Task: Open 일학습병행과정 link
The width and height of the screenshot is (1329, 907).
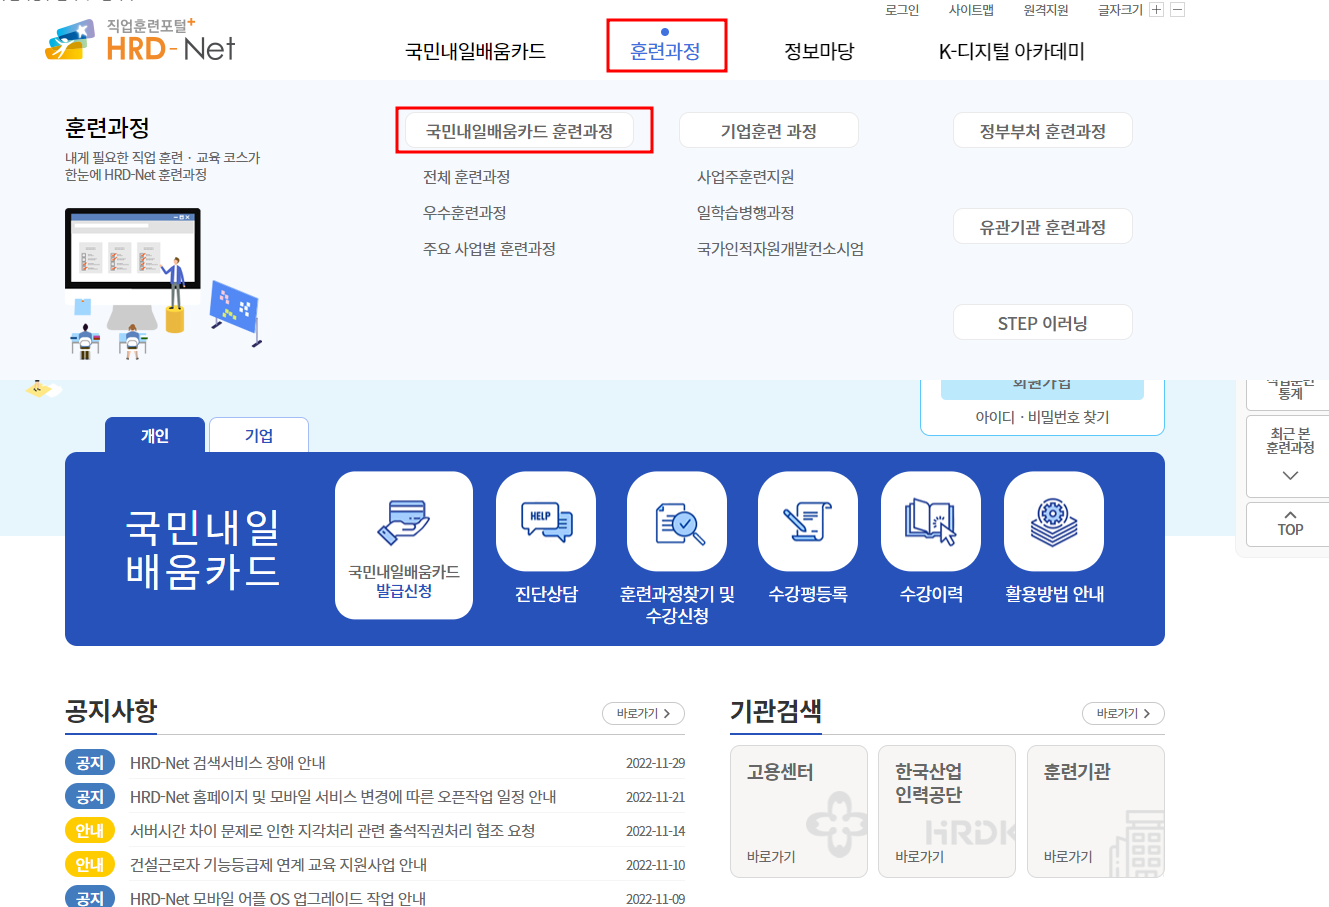Action: (746, 213)
